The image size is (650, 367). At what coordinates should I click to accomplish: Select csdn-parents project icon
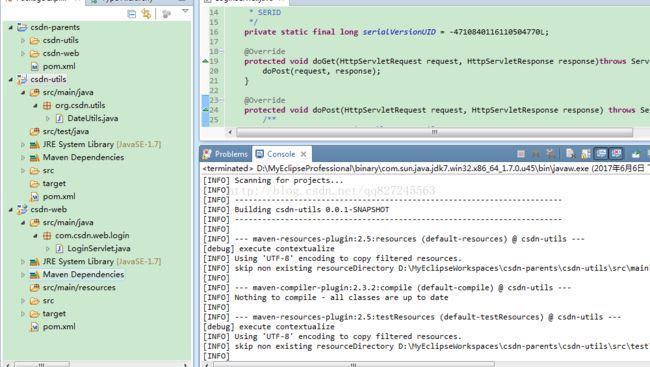tap(22, 27)
